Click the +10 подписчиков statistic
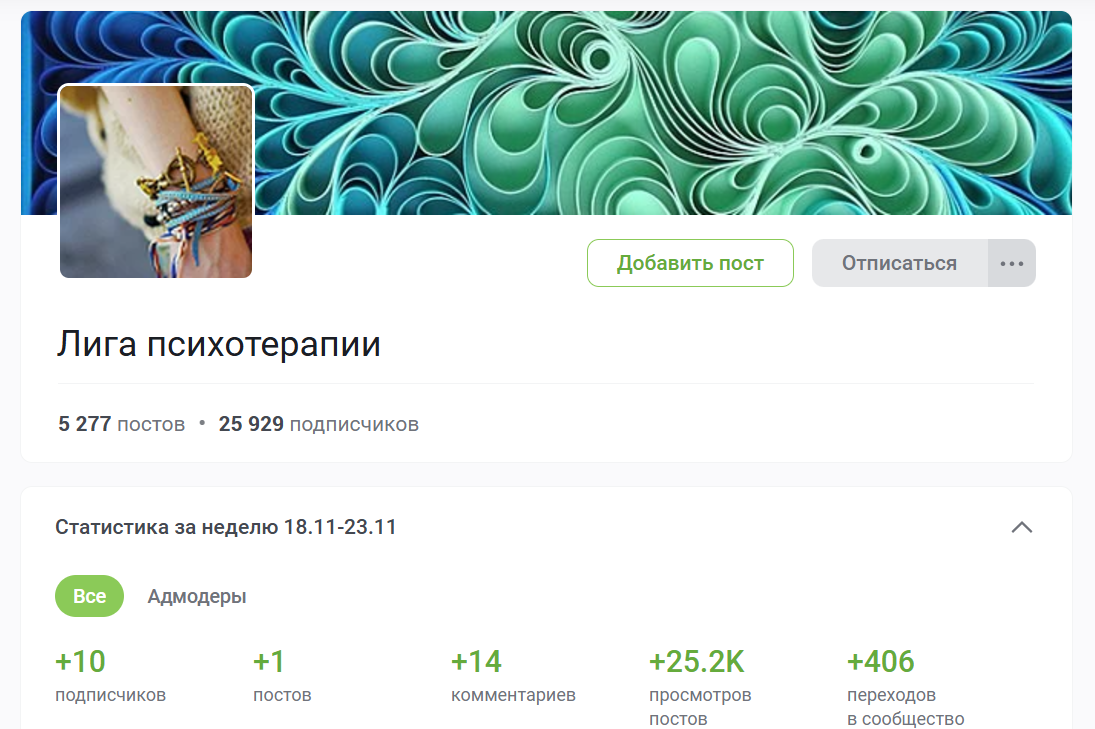The width and height of the screenshot is (1095, 729). point(110,676)
